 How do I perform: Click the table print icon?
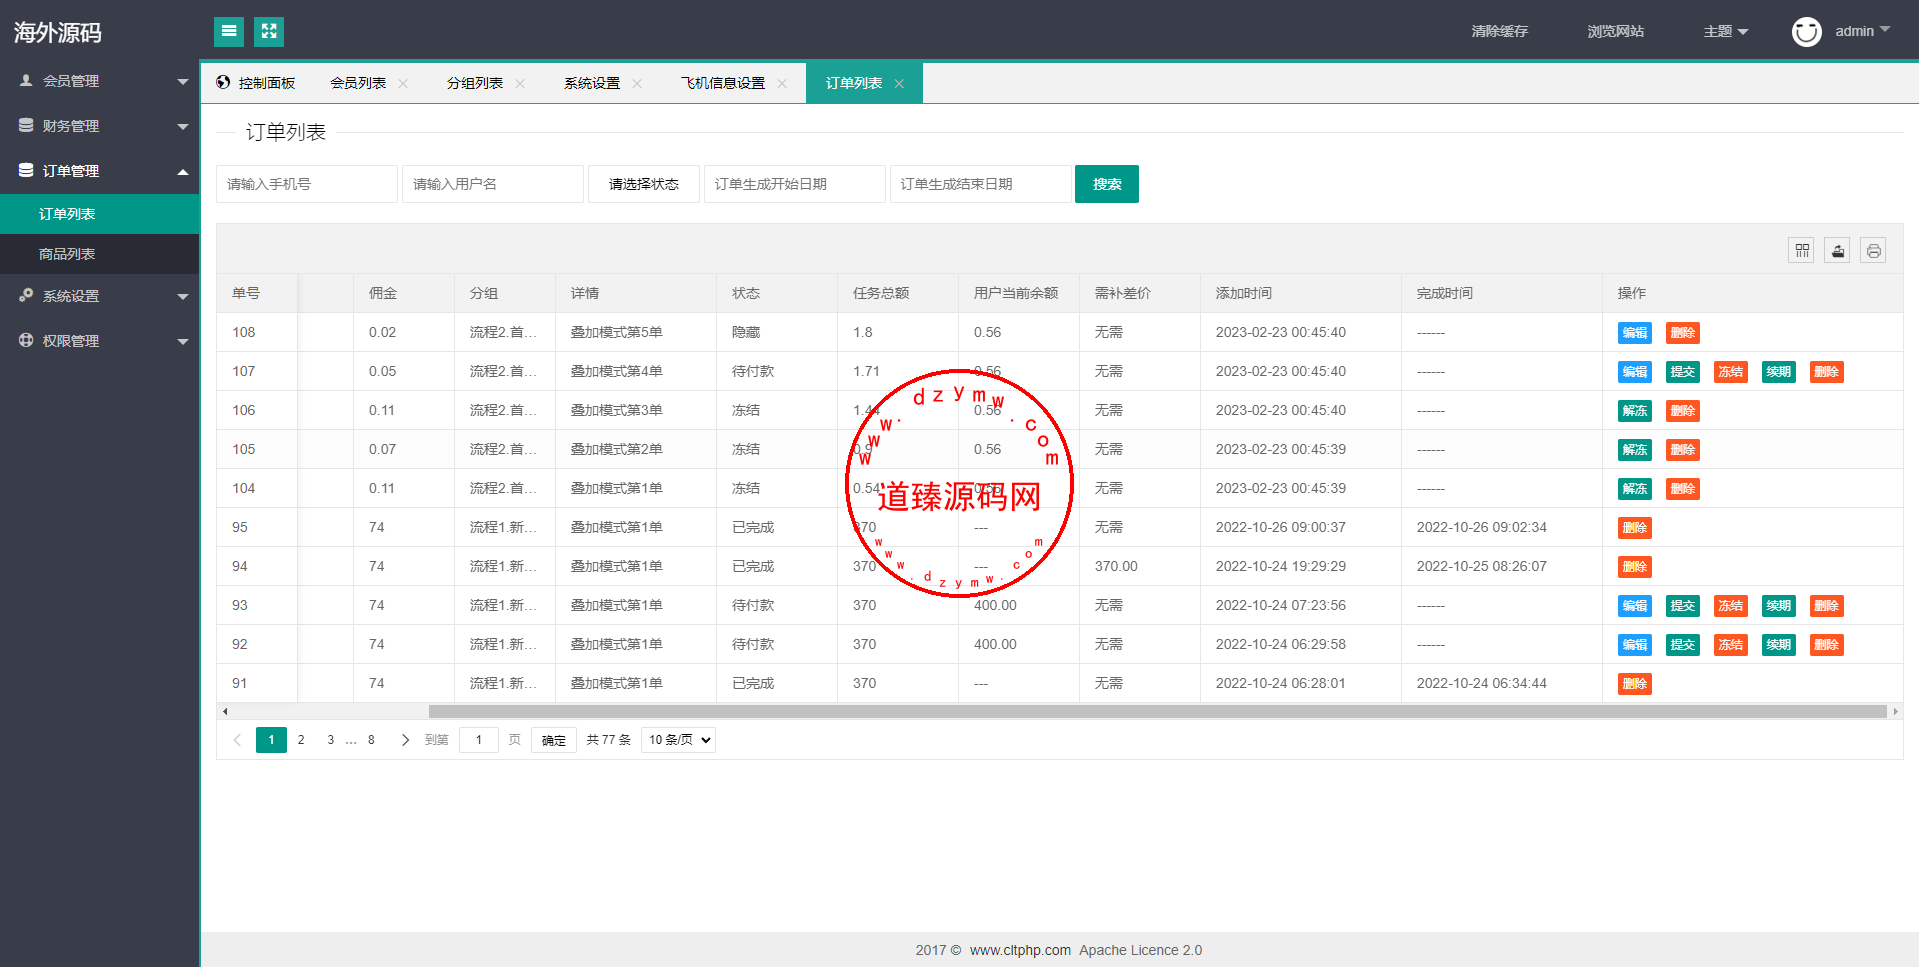1873,251
